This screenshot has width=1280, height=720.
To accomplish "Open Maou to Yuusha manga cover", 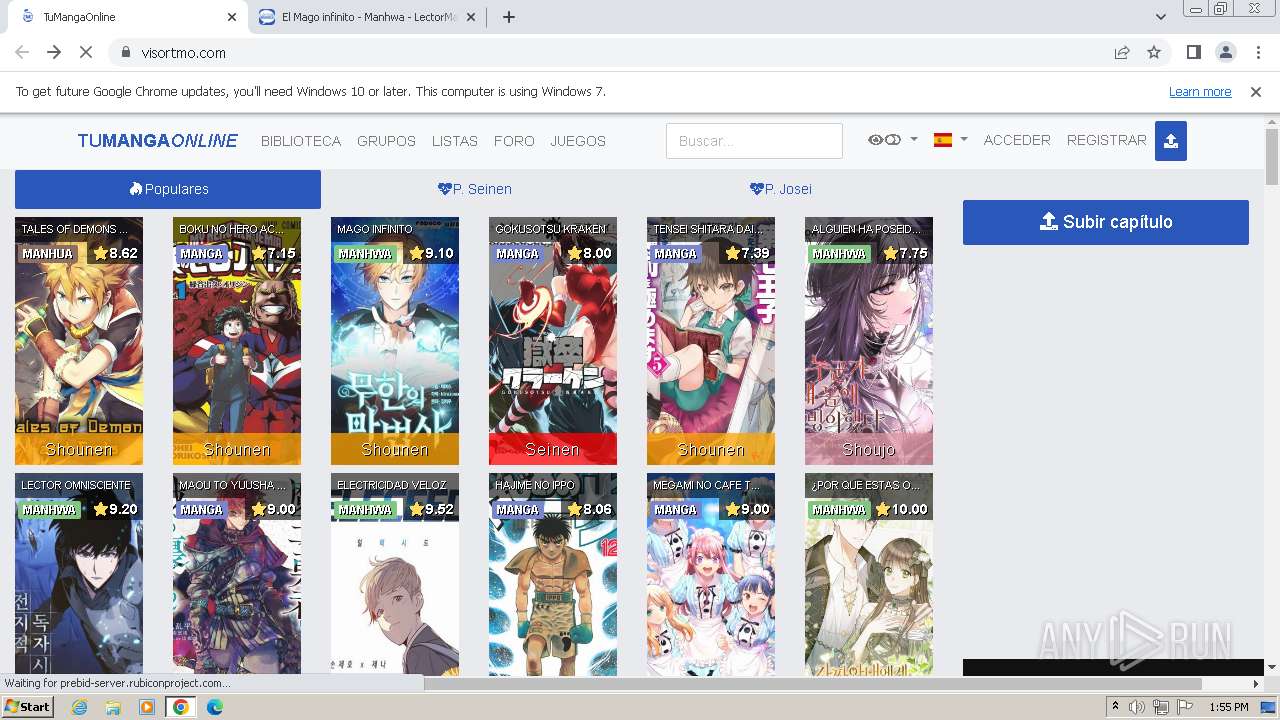I will (x=237, y=574).
